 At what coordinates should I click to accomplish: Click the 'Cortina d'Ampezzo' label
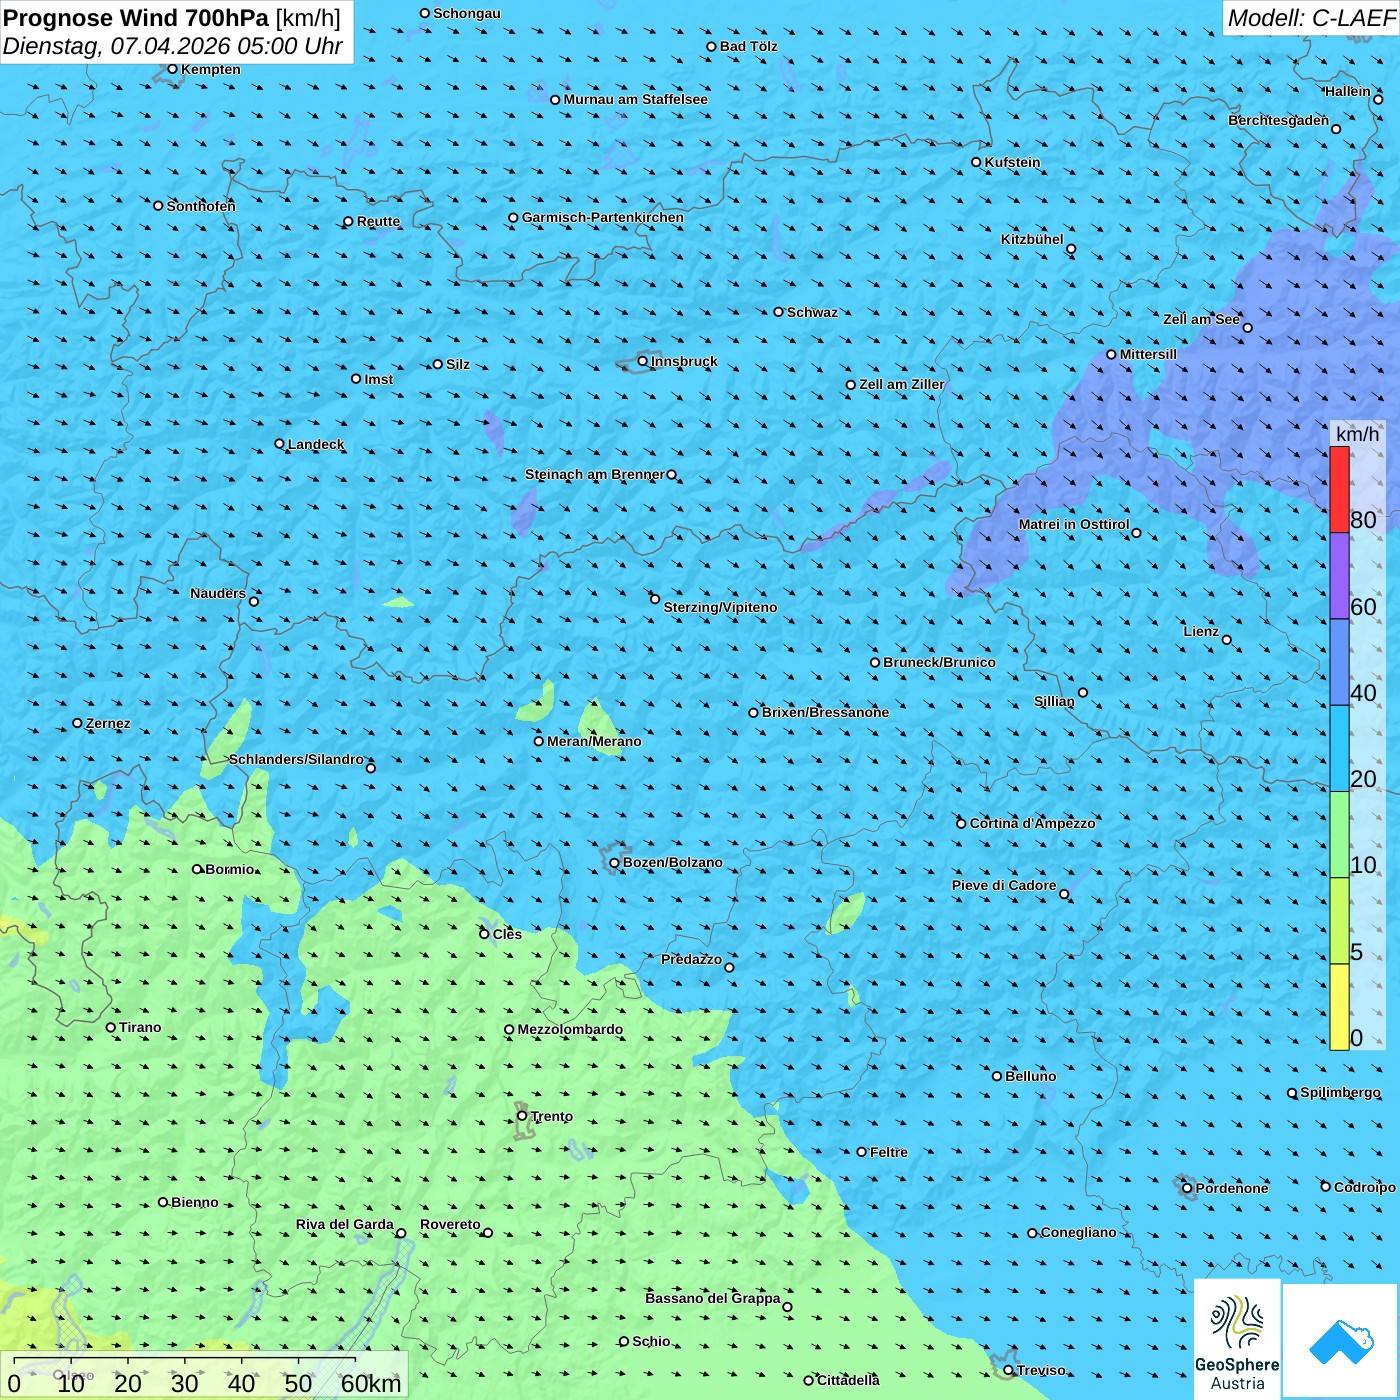click(1033, 823)
